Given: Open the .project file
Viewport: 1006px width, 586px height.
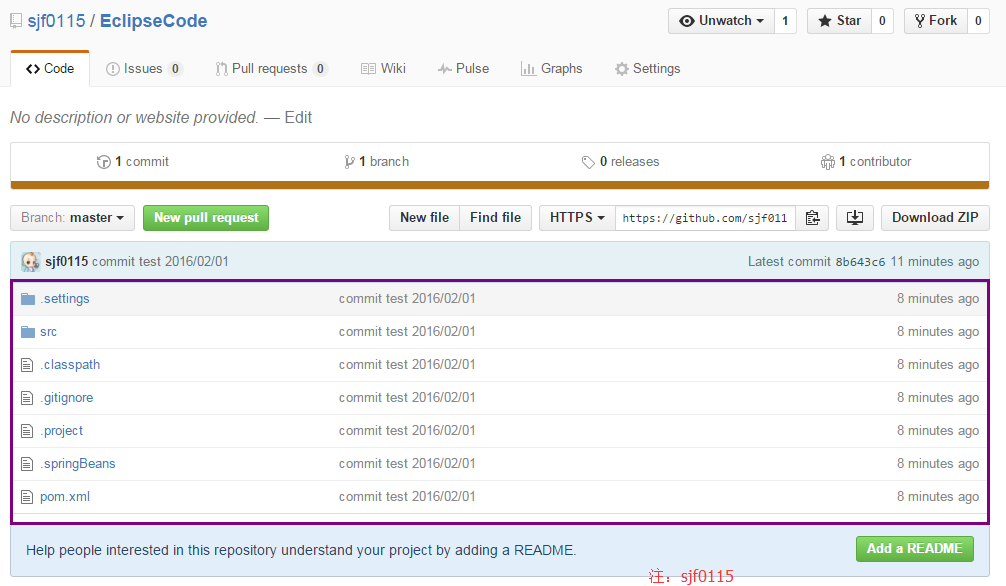Looking at the screenshot, I should [x=62, y=431].
